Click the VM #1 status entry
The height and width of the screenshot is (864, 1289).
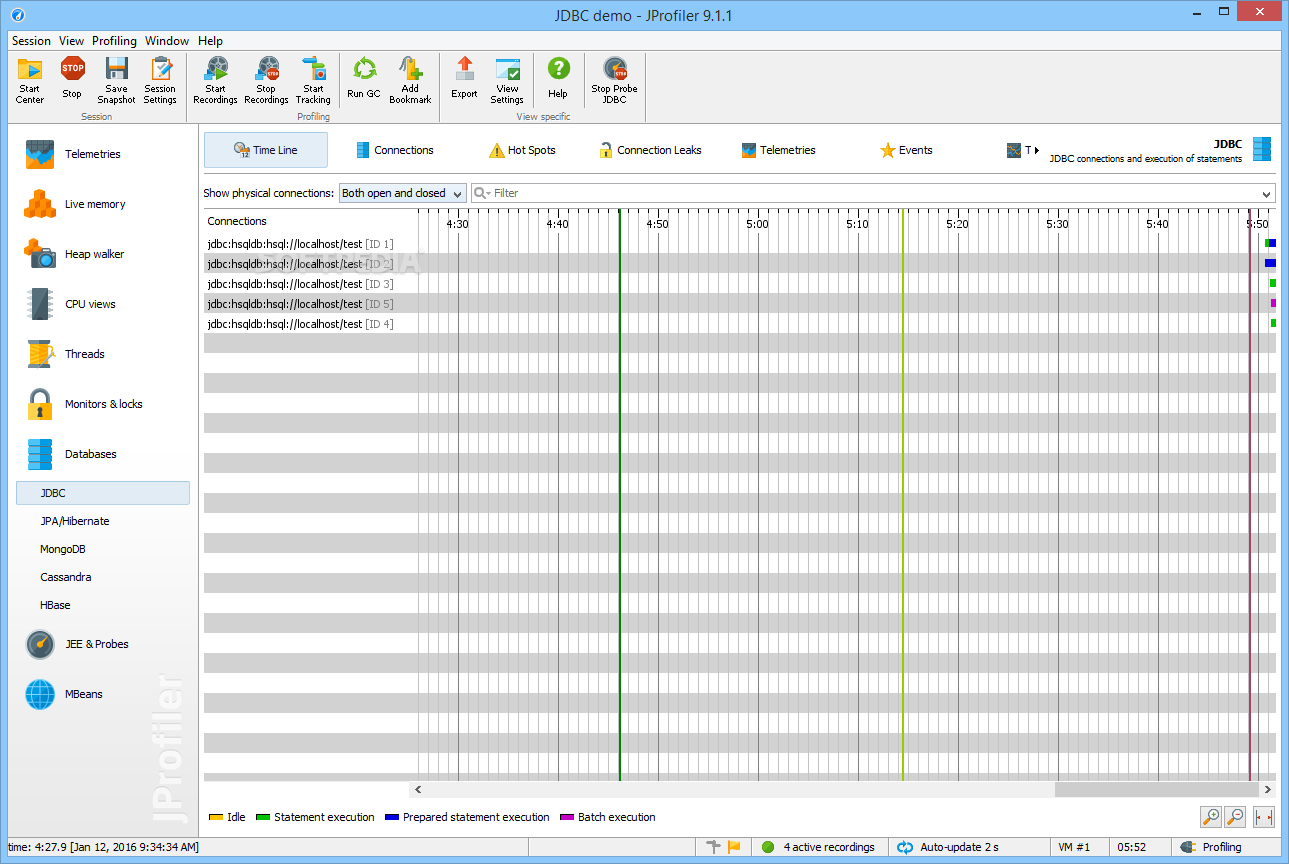(1074, 847)
